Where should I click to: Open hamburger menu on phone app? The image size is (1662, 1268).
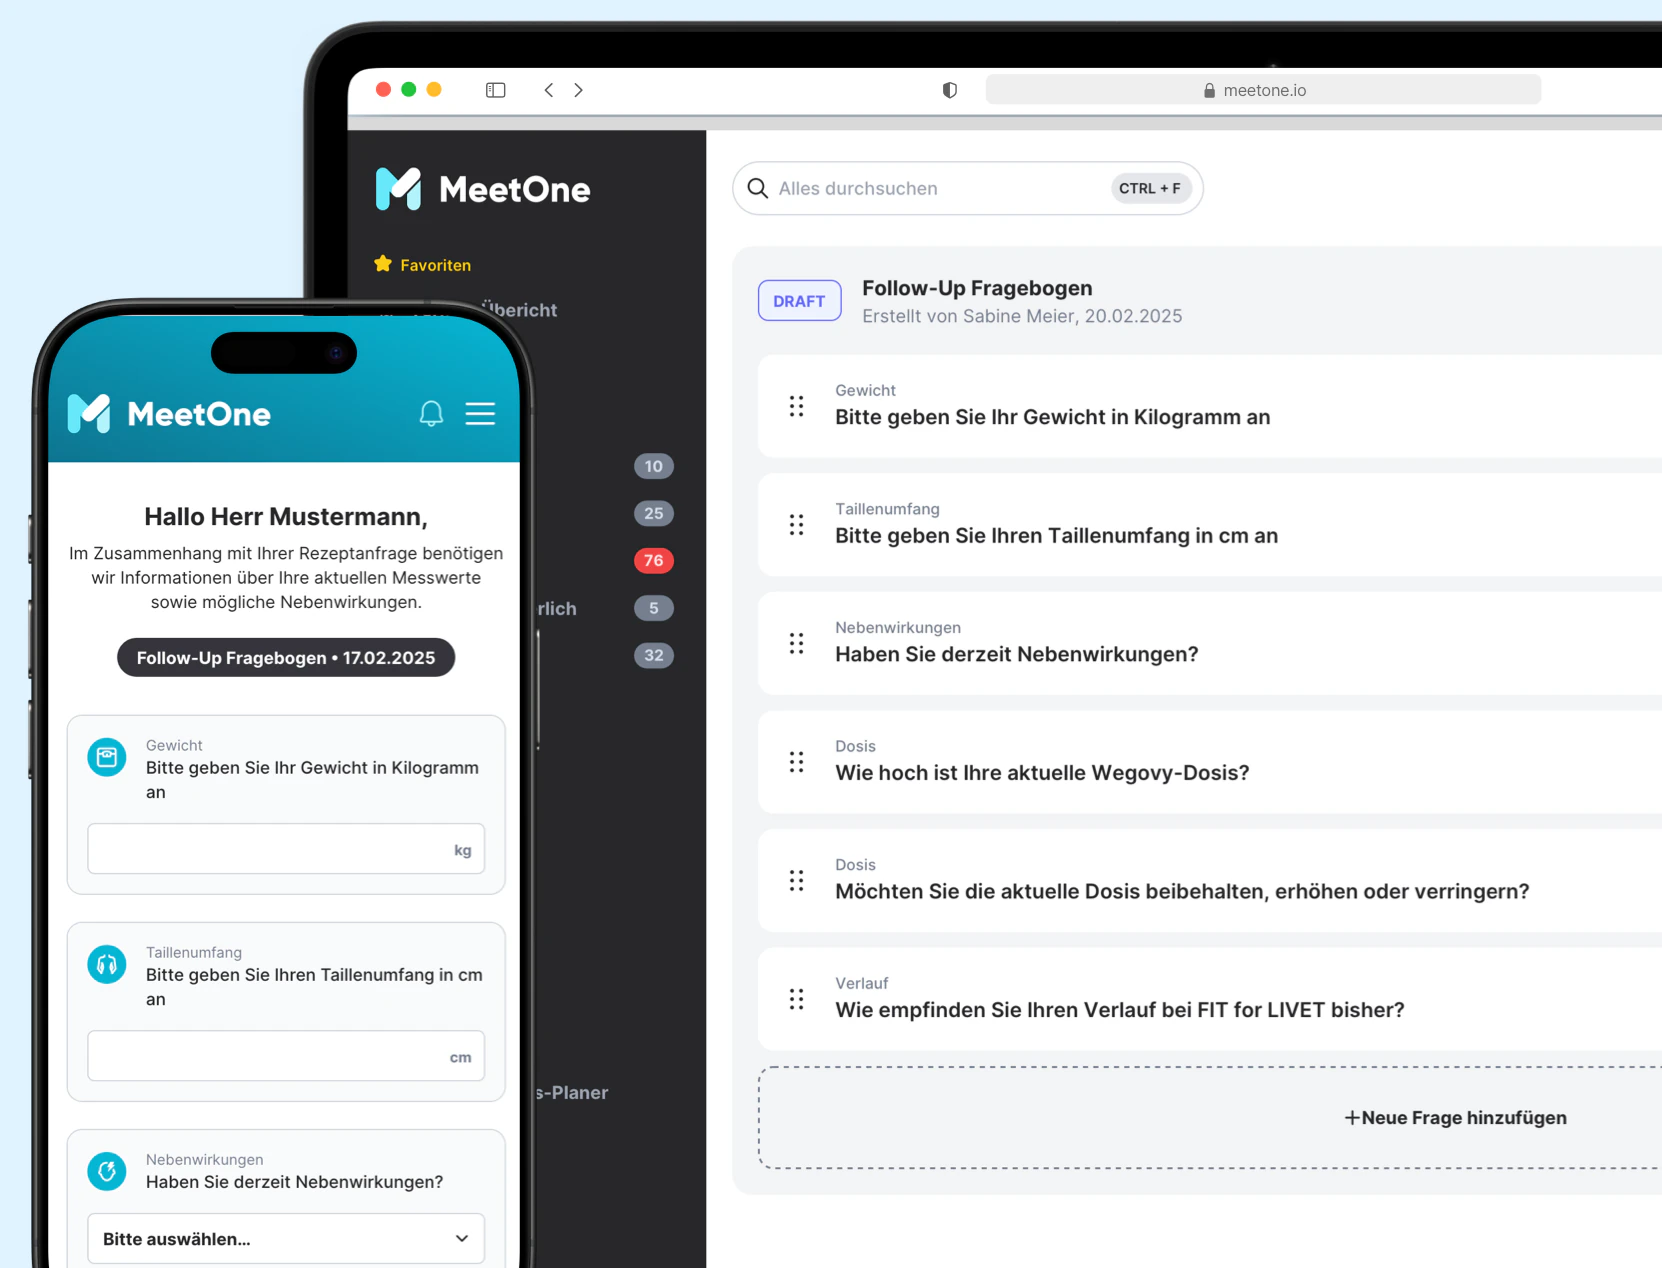[480, 414]
